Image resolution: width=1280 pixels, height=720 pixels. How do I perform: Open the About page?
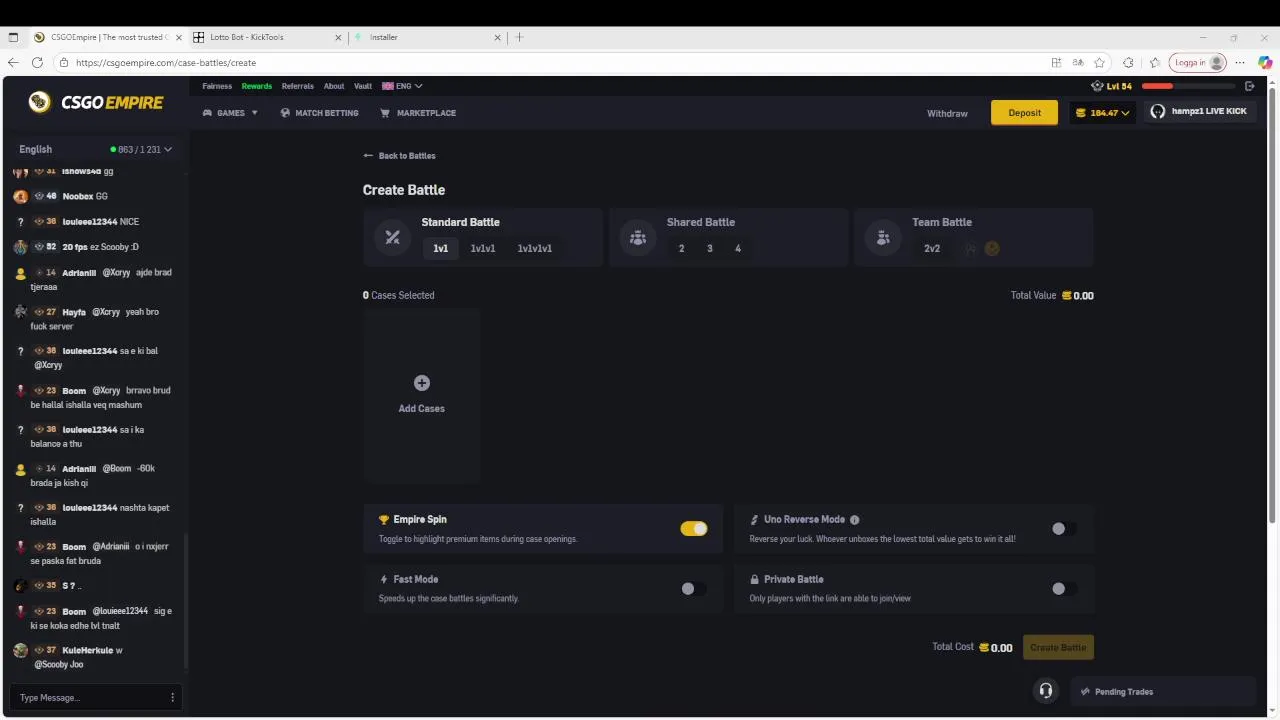pos(334,86)
